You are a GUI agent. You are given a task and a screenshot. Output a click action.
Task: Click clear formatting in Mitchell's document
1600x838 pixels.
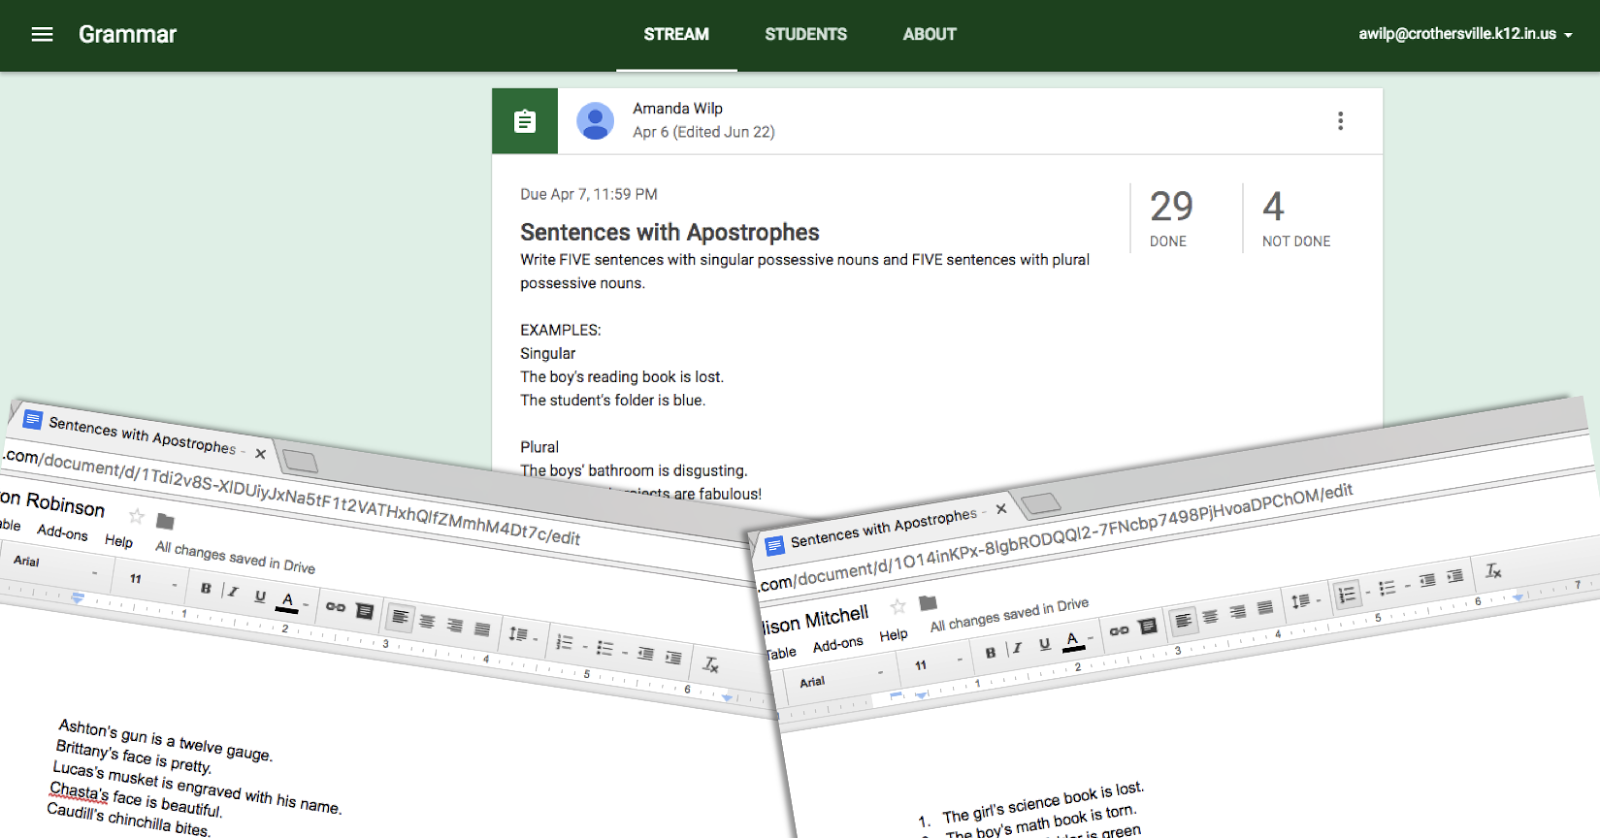[1493, 570]
